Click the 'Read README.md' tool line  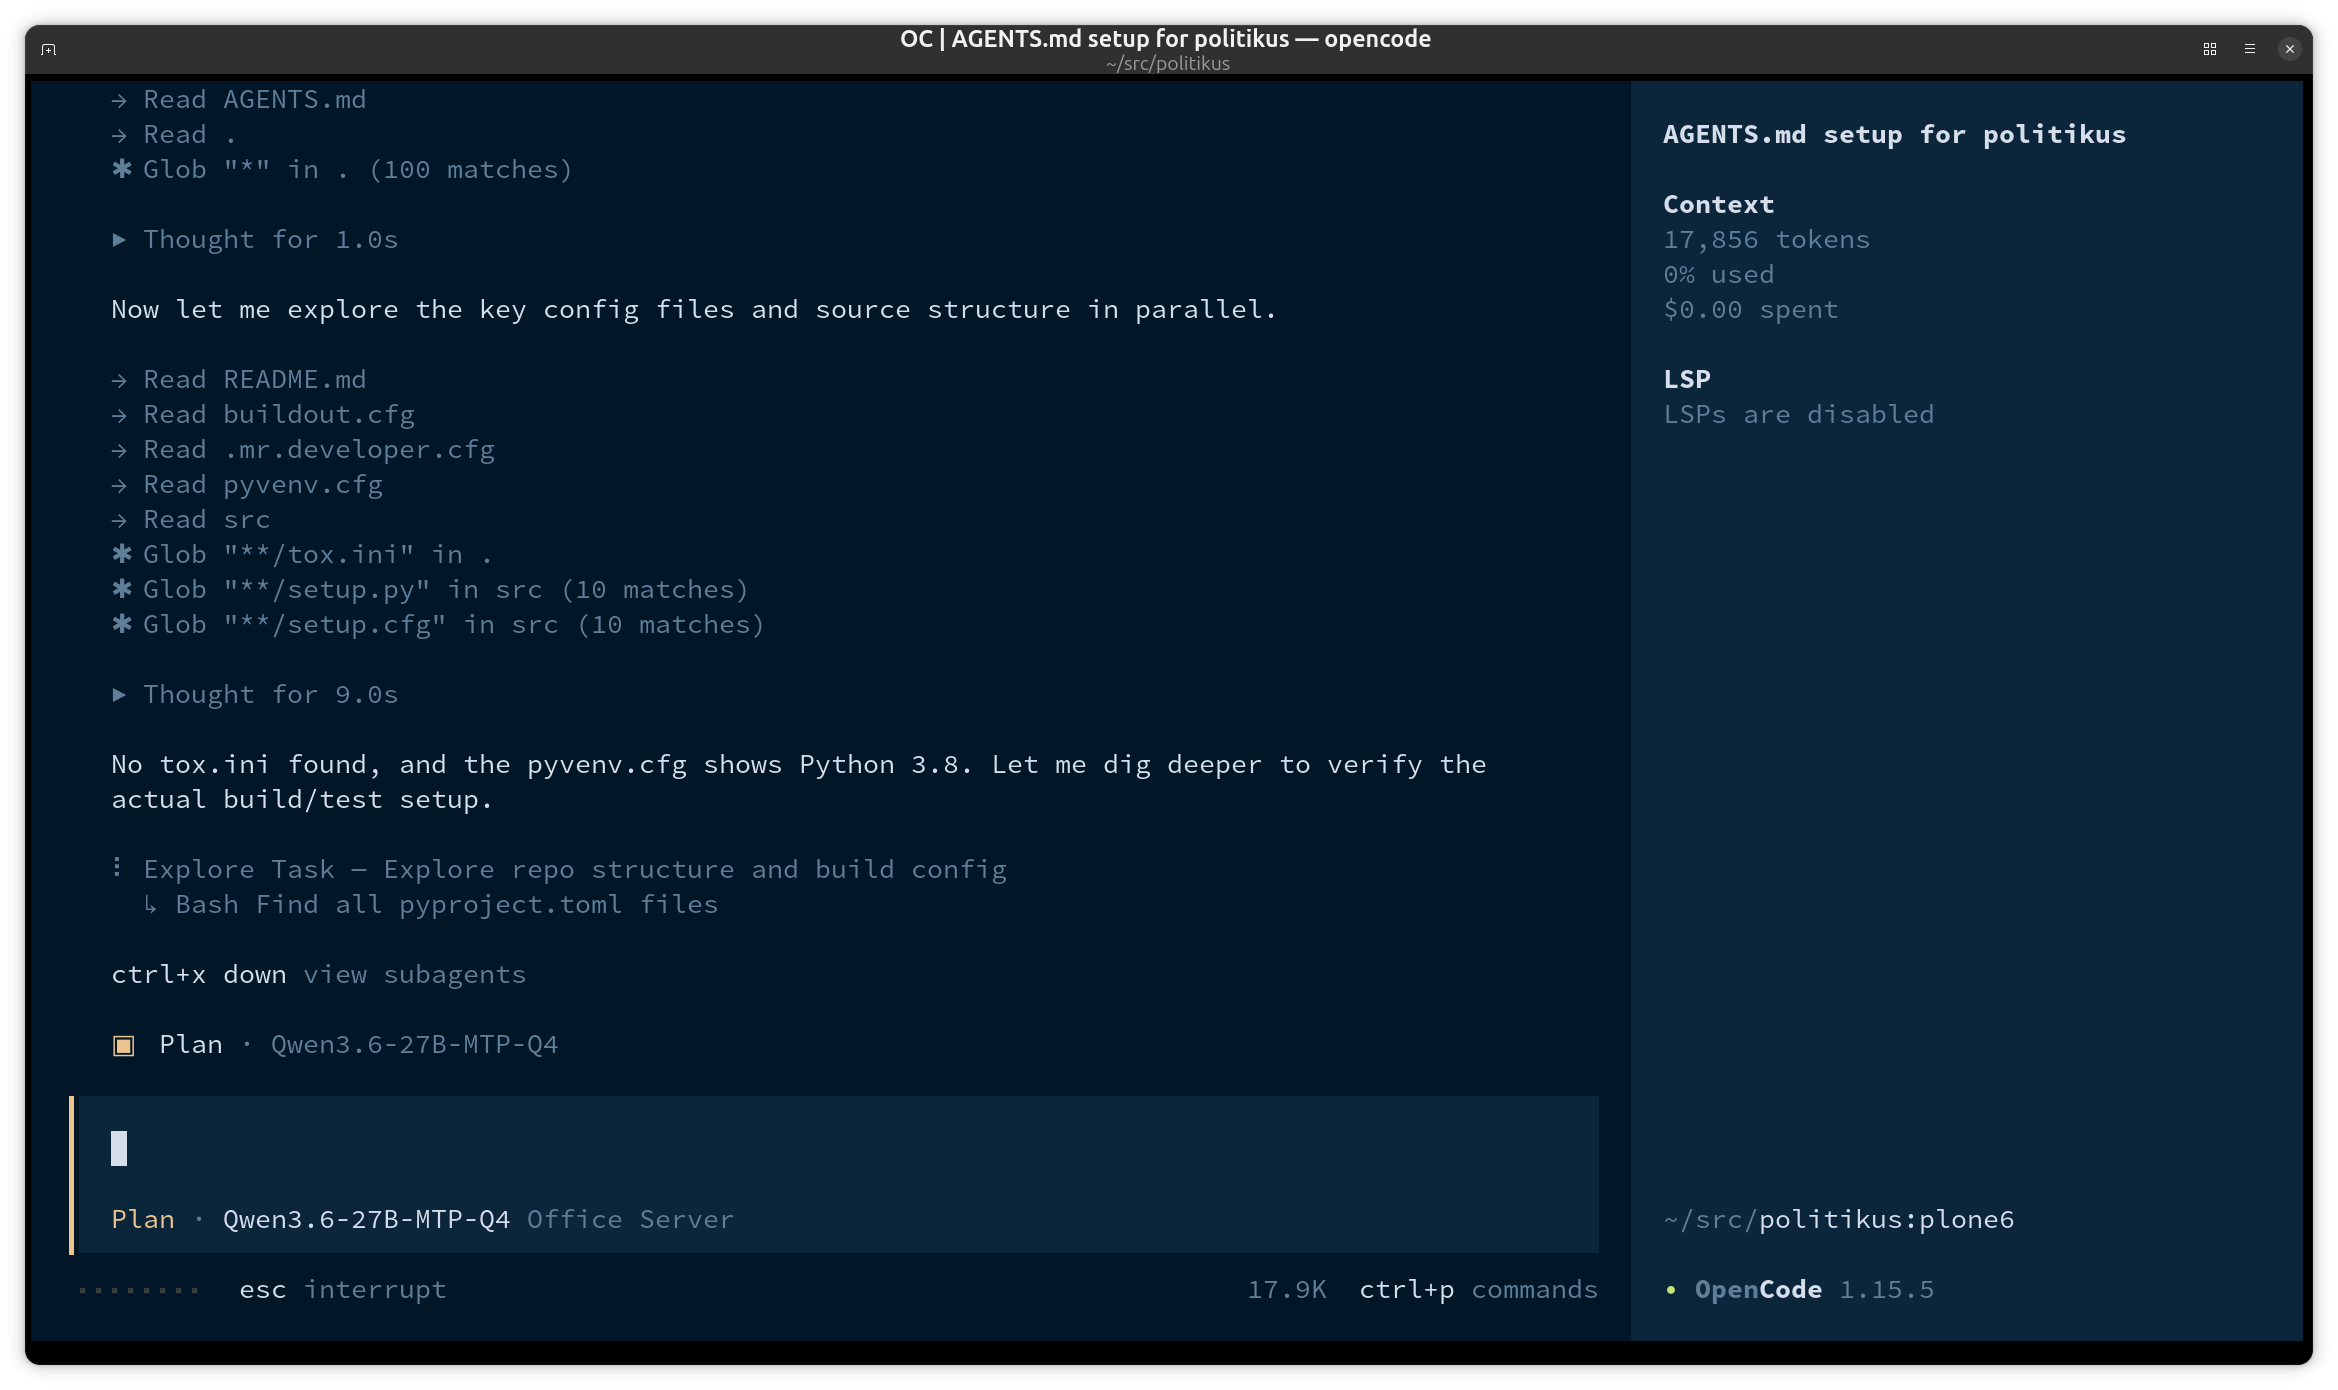239,380
